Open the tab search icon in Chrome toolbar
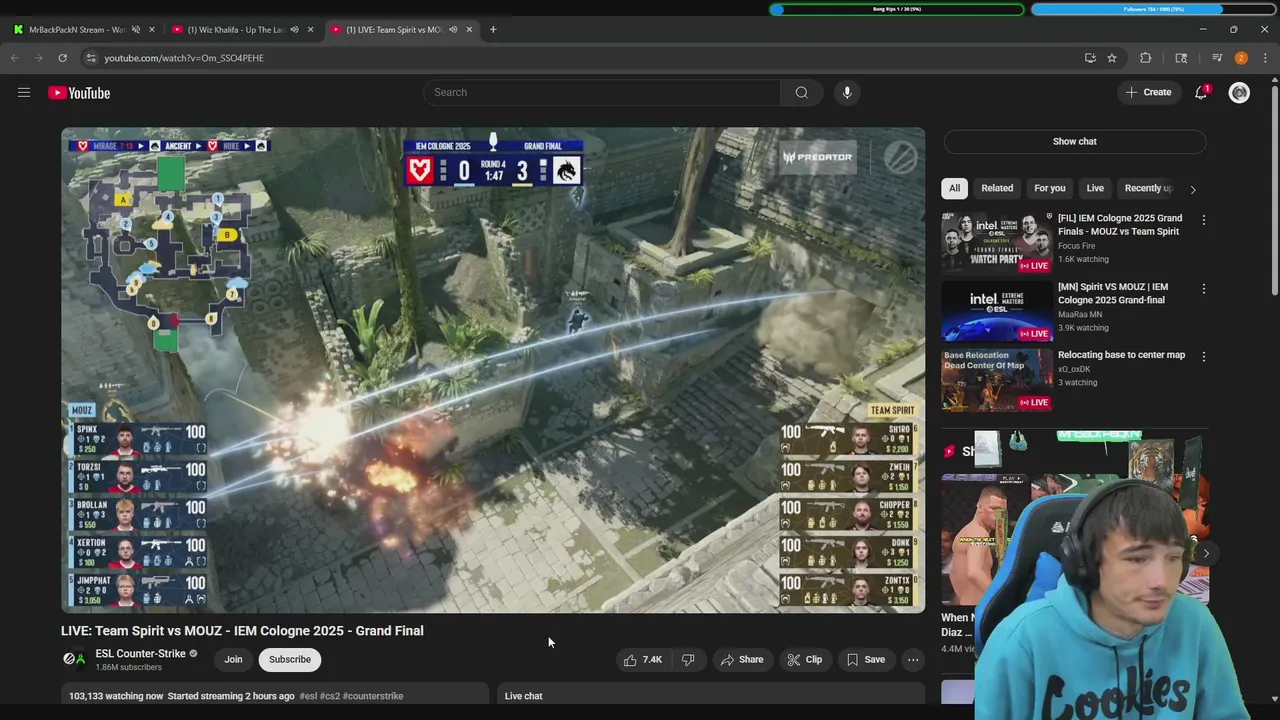1280x720 pixels. (x=1181, y=58)
